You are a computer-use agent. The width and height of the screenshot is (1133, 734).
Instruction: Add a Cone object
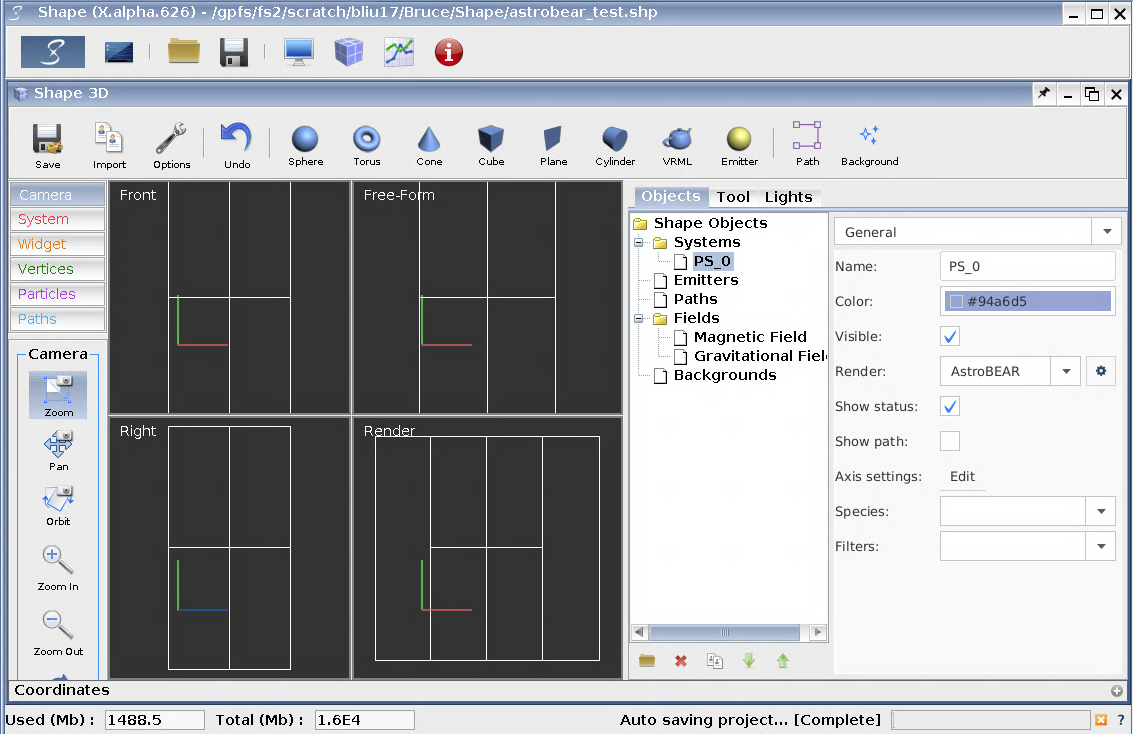pos(428,145)
